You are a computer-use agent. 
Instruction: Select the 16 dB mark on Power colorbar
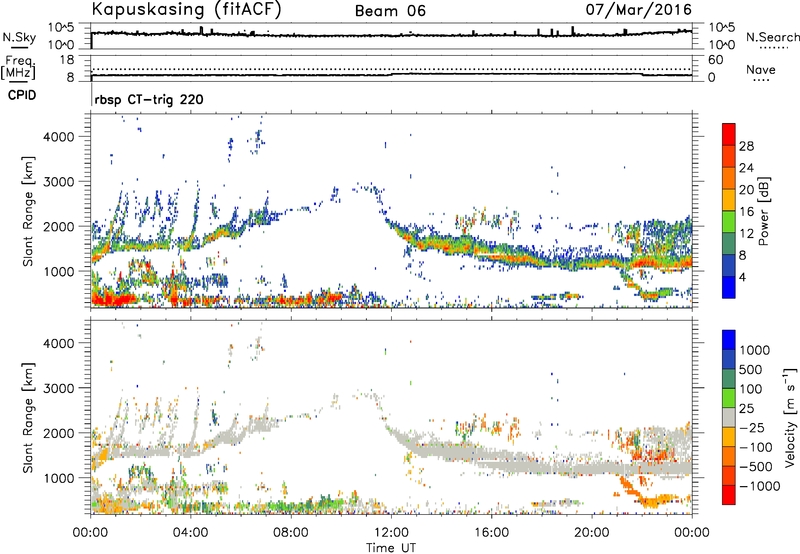tap(746, 212)
